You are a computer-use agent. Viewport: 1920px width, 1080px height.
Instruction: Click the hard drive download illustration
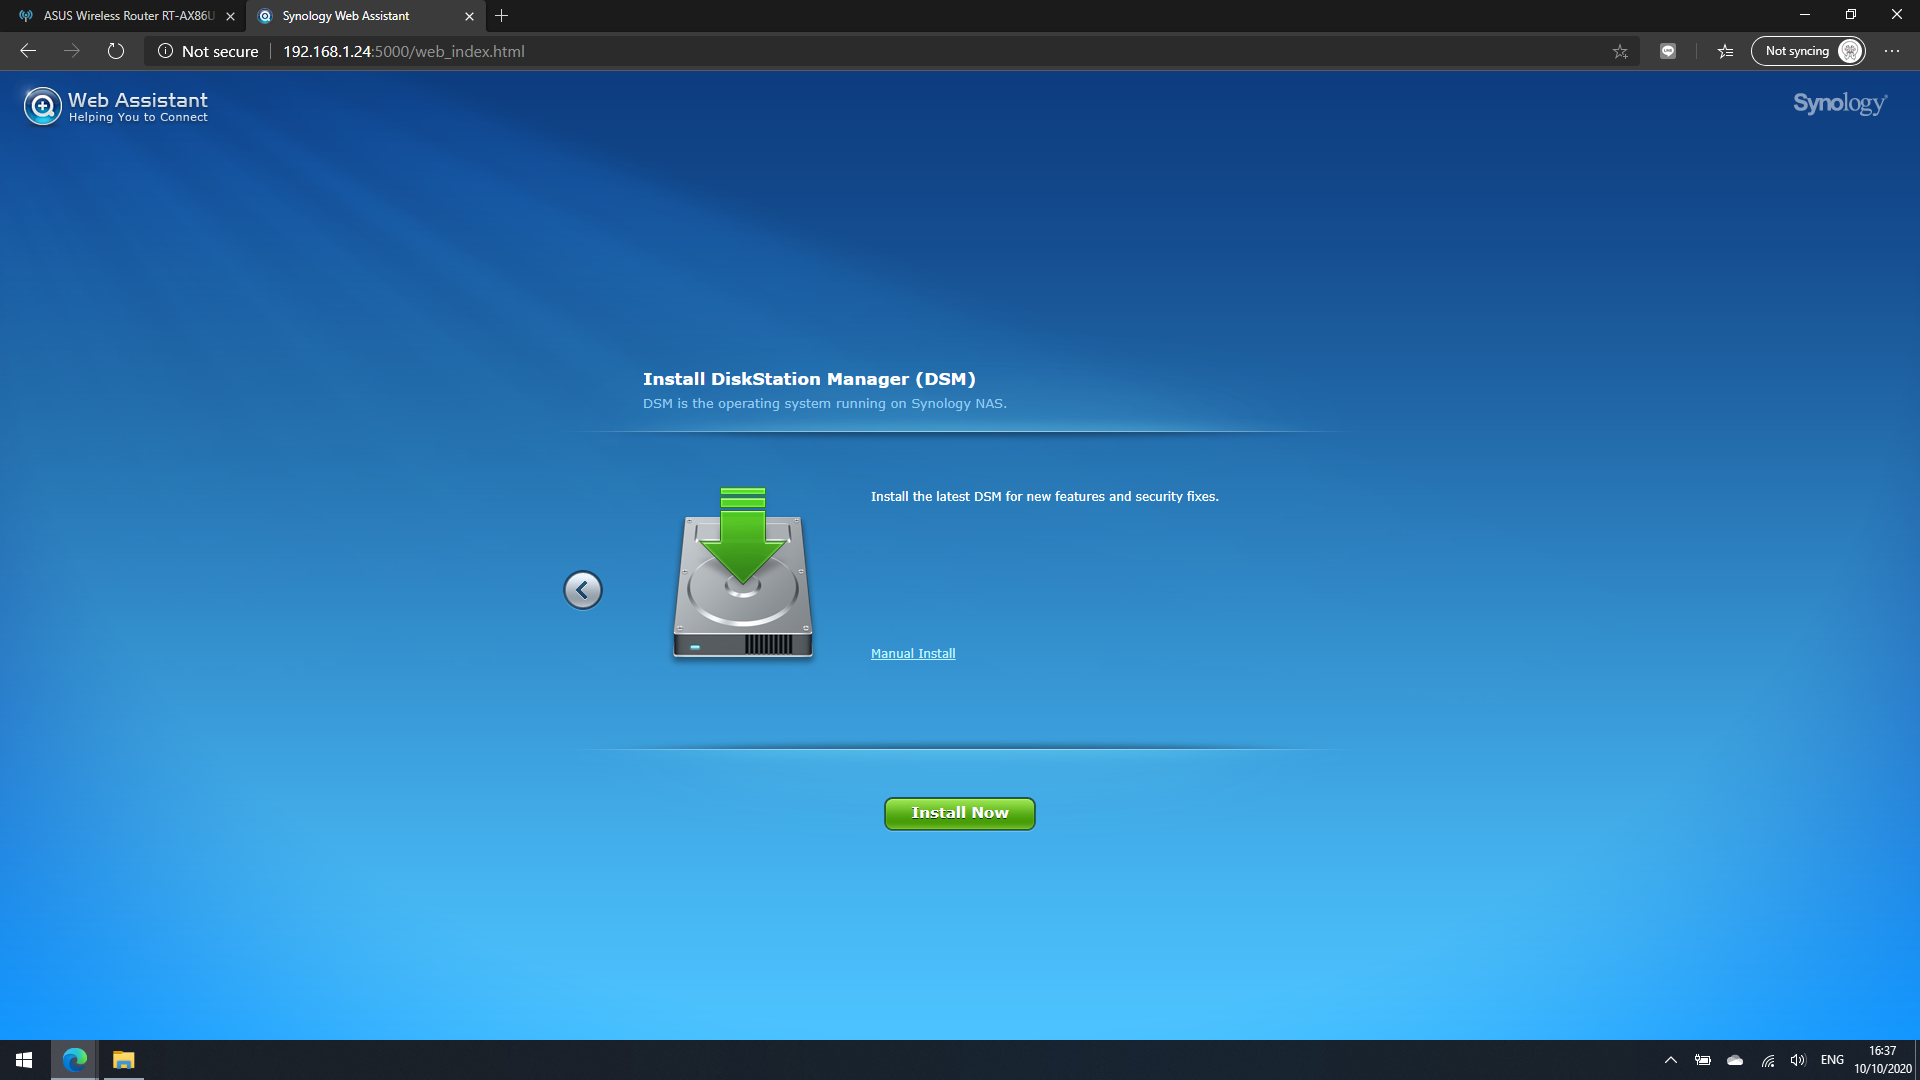[x=743, y=573]
